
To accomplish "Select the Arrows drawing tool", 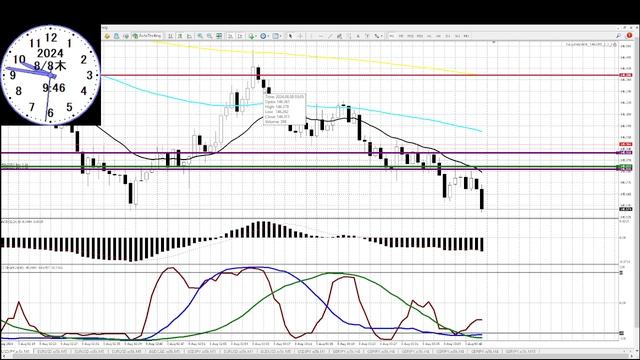I will (x=376, y=36).
